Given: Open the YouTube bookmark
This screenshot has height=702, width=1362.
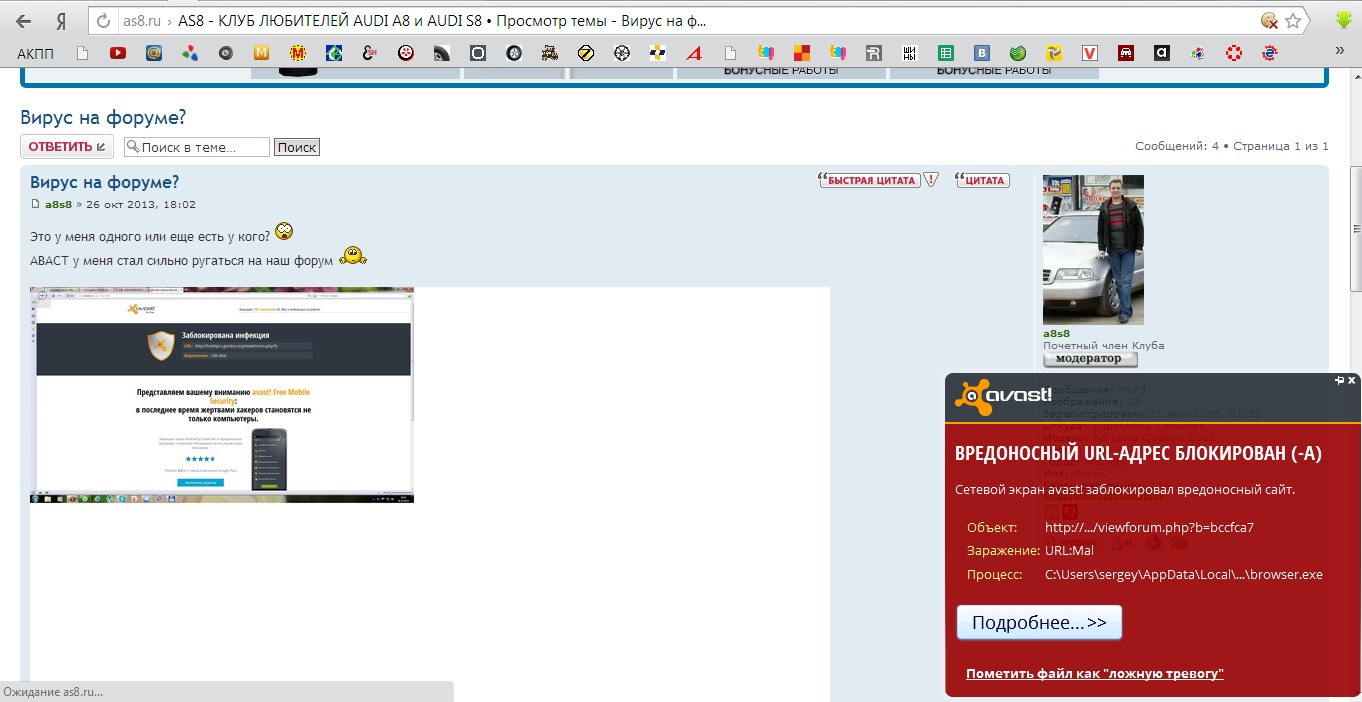Looking at the screenshot, I should [x=118, y=53].
